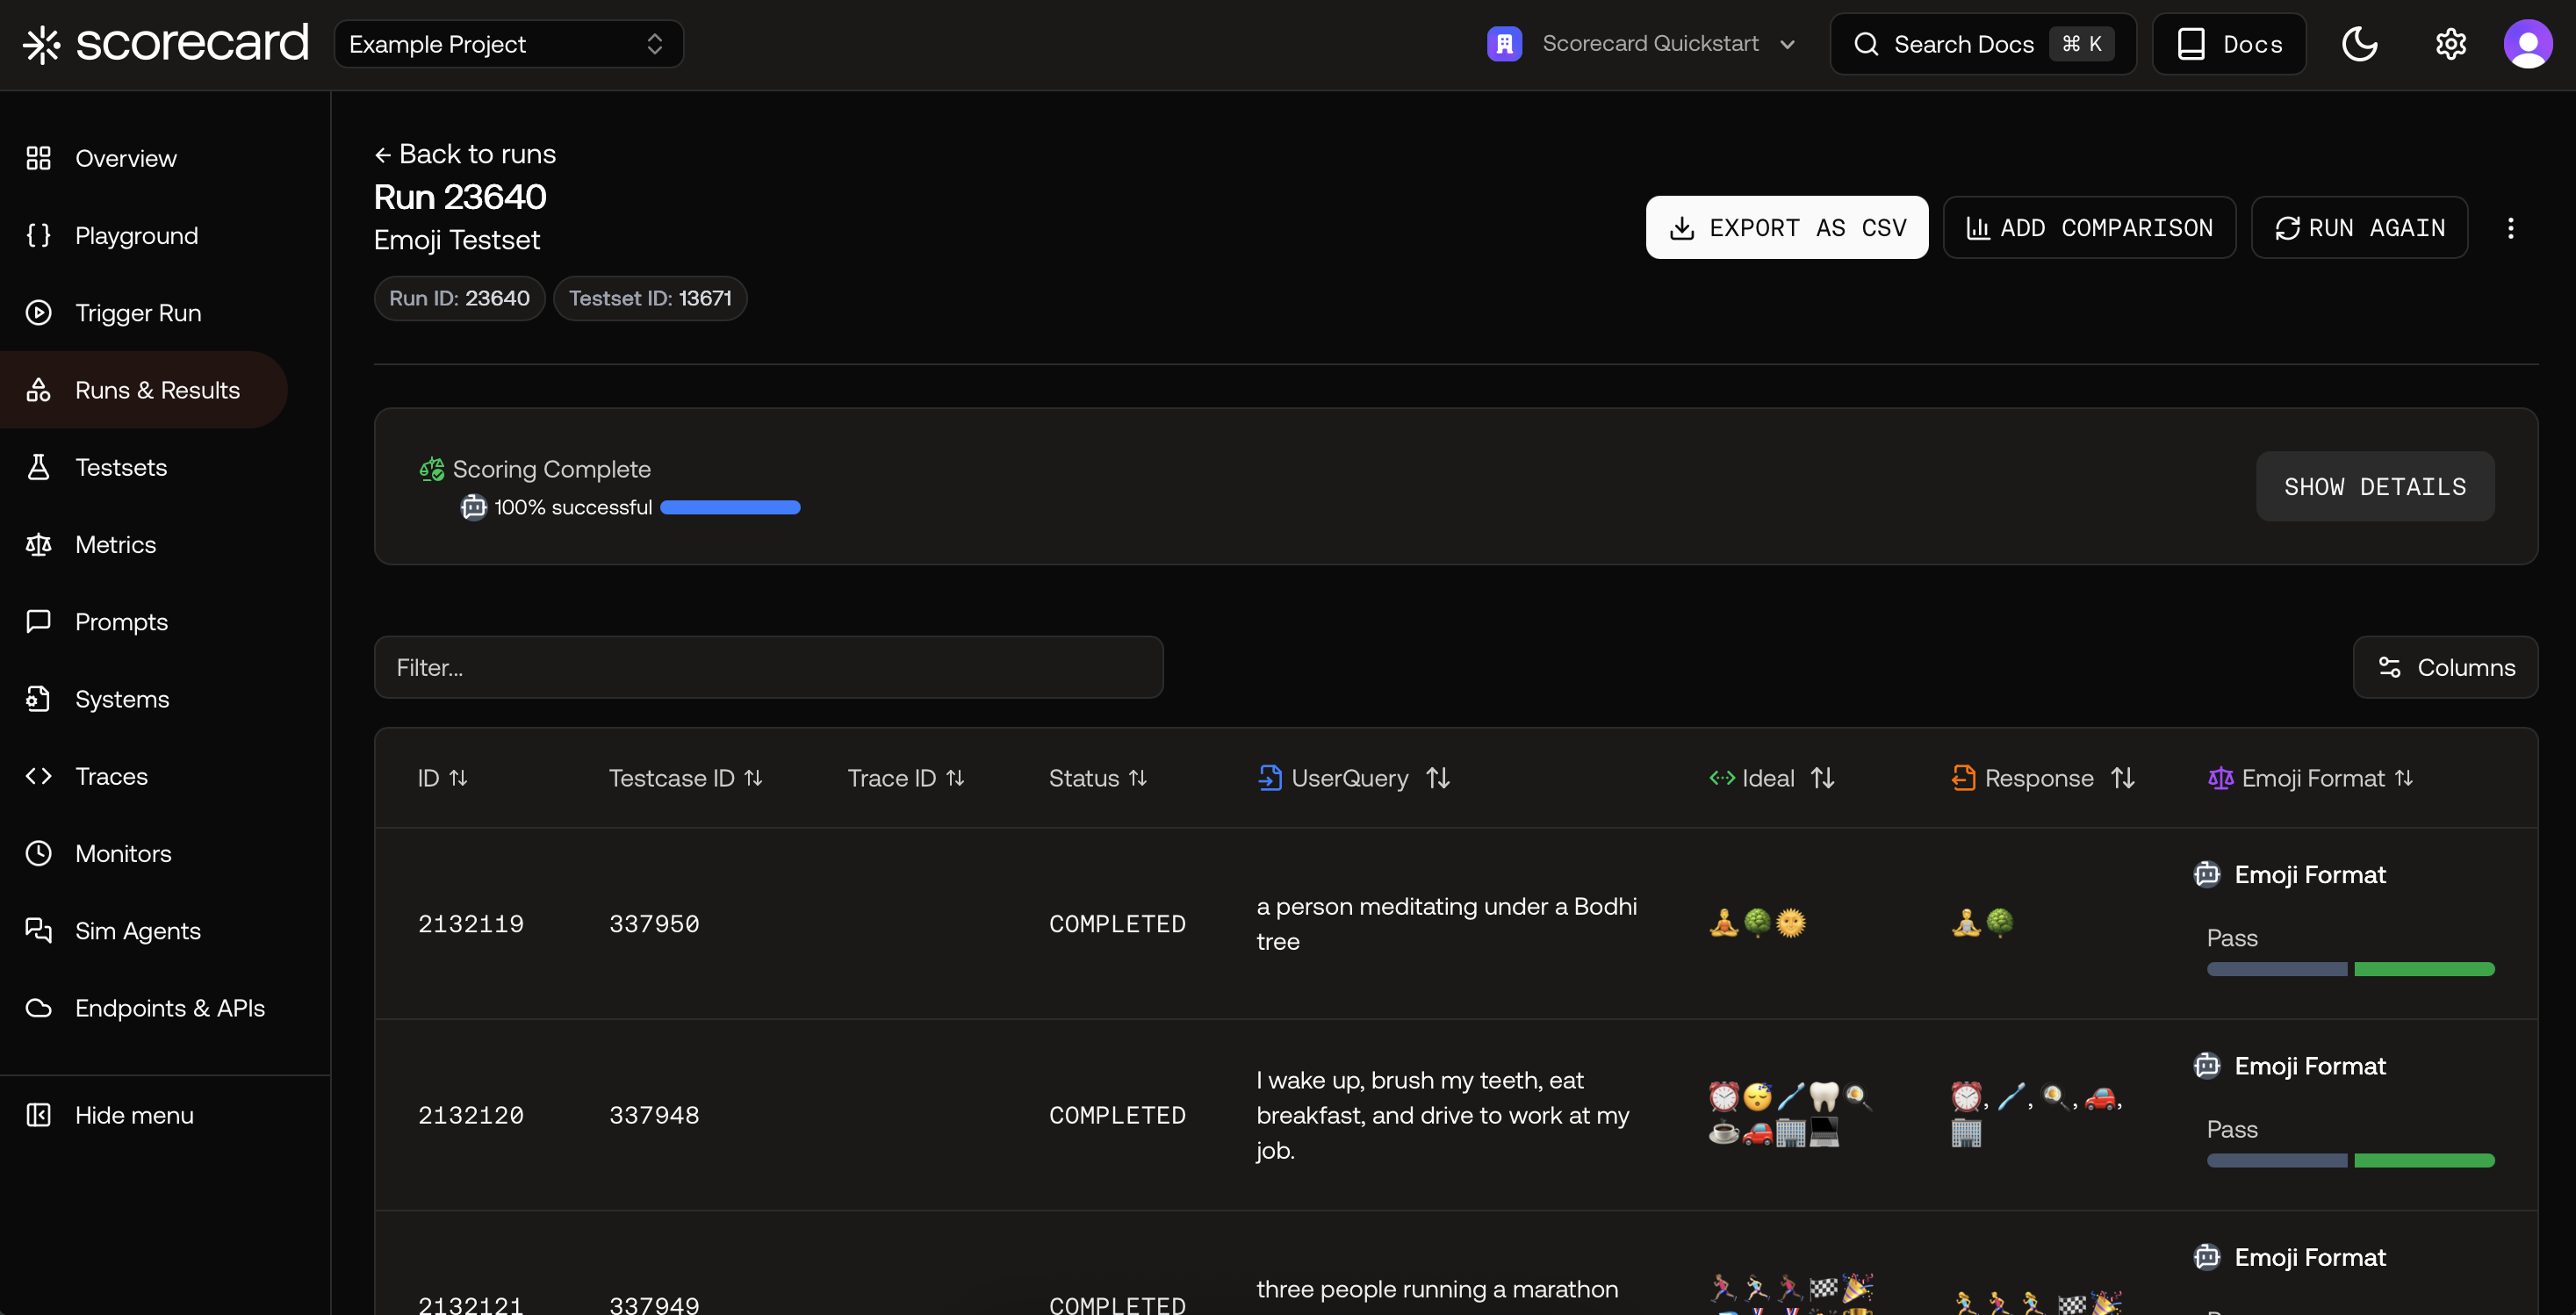
Task: Go to Playground in the sidebar
Action: pyautogui.click(x=137, y=235)
